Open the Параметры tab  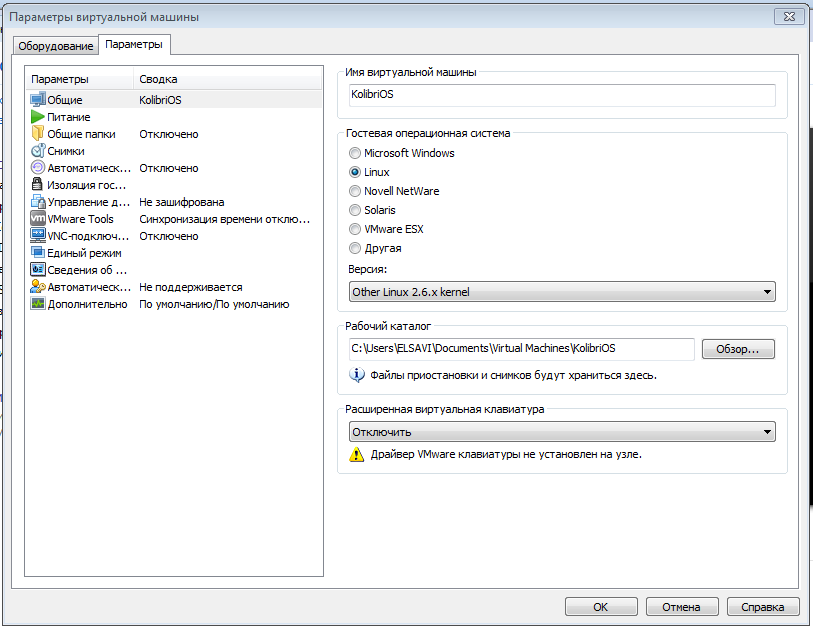click(x=134, y=45)
